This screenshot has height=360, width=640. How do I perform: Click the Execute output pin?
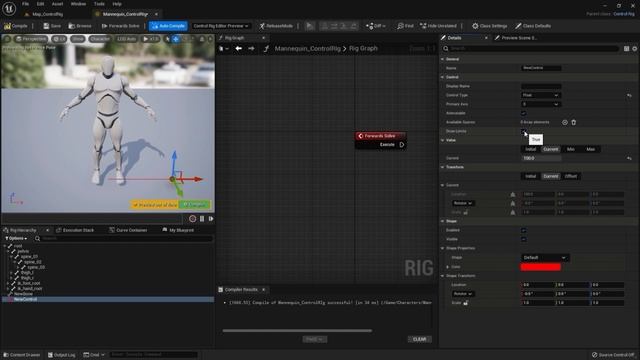point(402,144)
